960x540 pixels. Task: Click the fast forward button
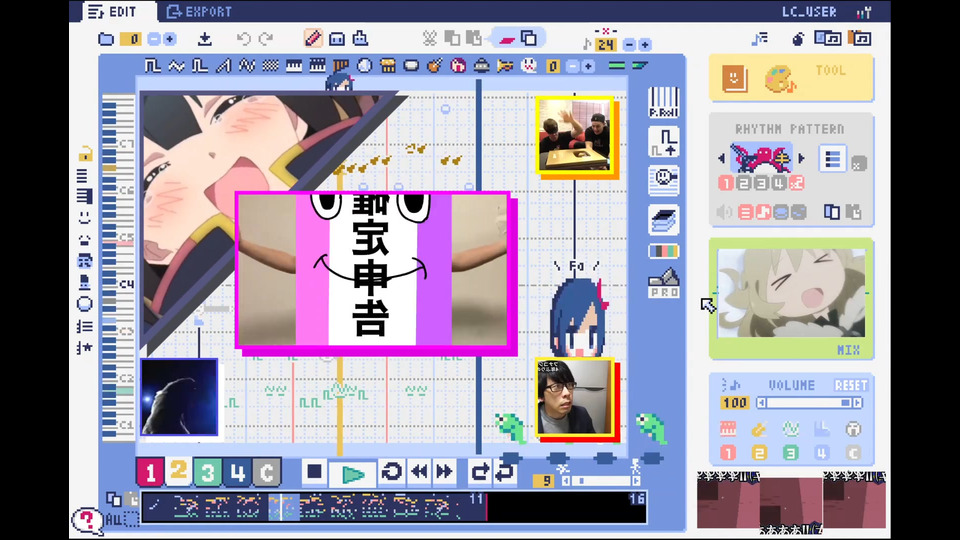click(x=444, y=472)
